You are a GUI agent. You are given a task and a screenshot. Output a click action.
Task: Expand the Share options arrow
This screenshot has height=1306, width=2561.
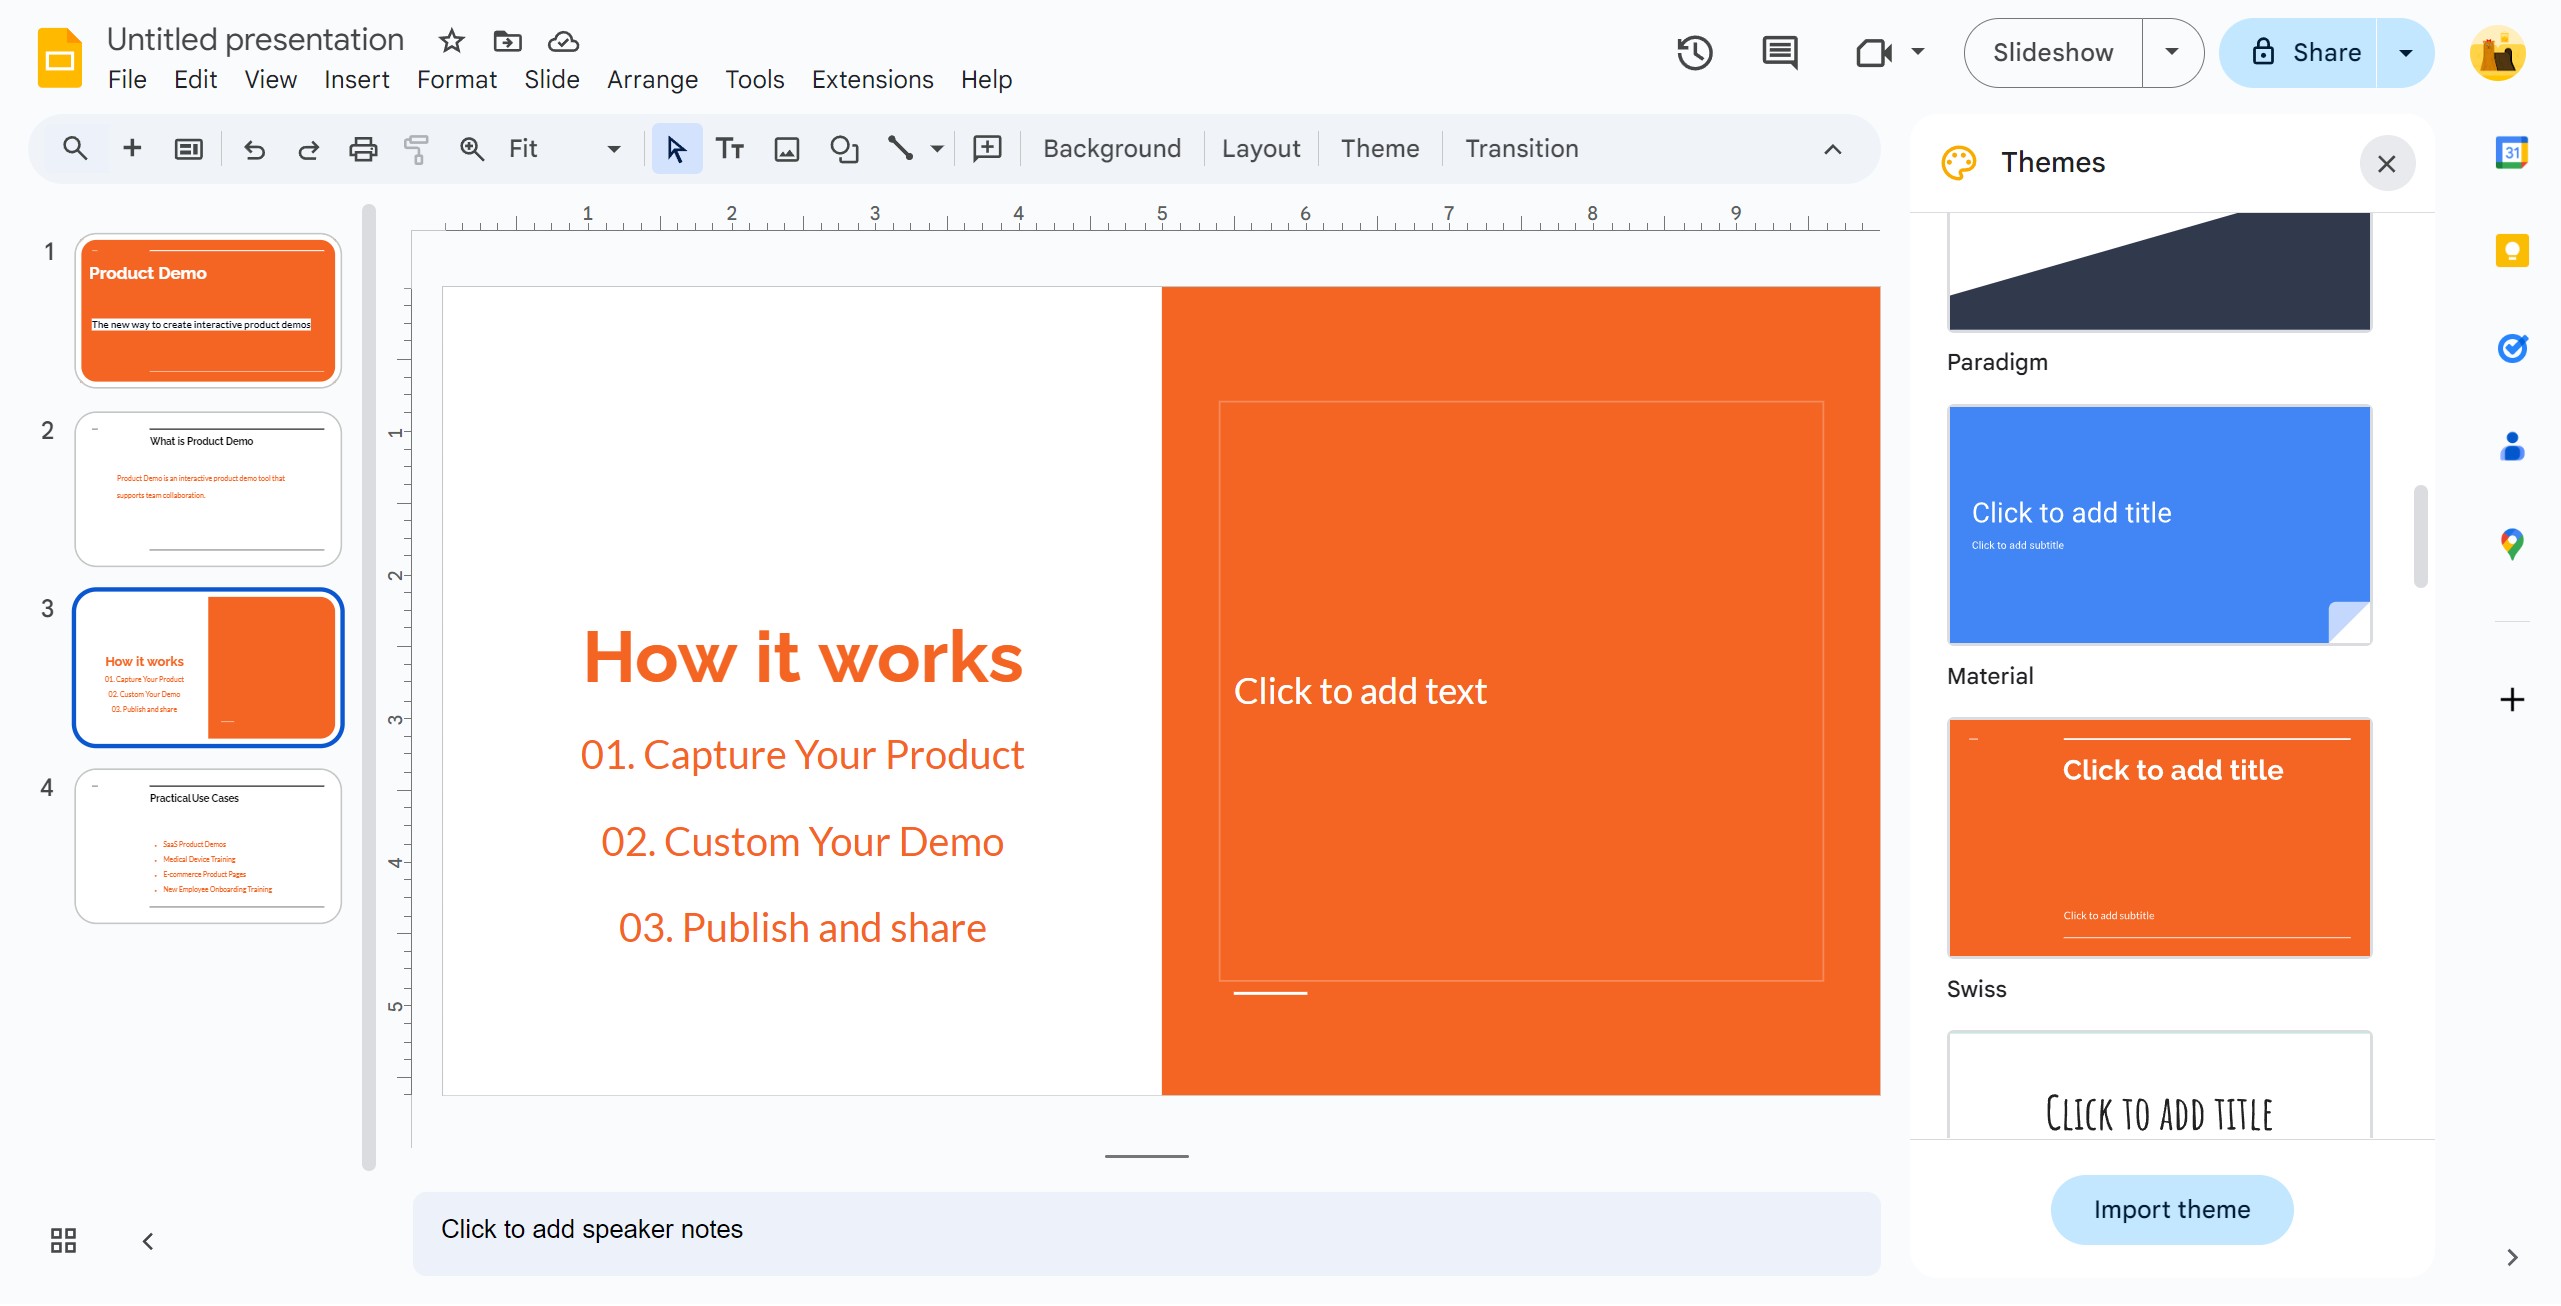(2406, 53)
